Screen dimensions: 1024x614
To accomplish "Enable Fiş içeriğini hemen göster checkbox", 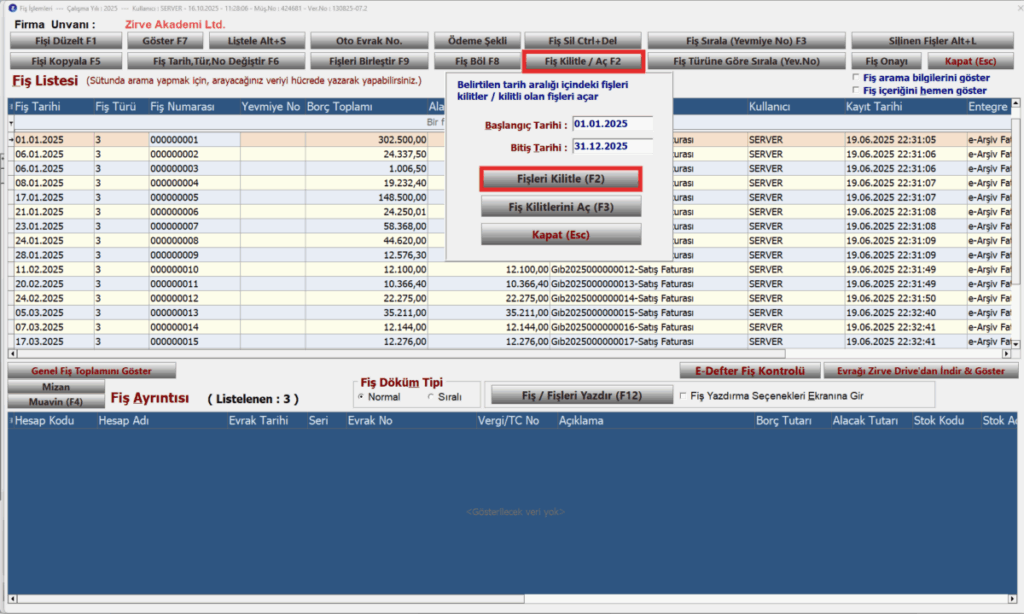I will click(x=856, y=90).
